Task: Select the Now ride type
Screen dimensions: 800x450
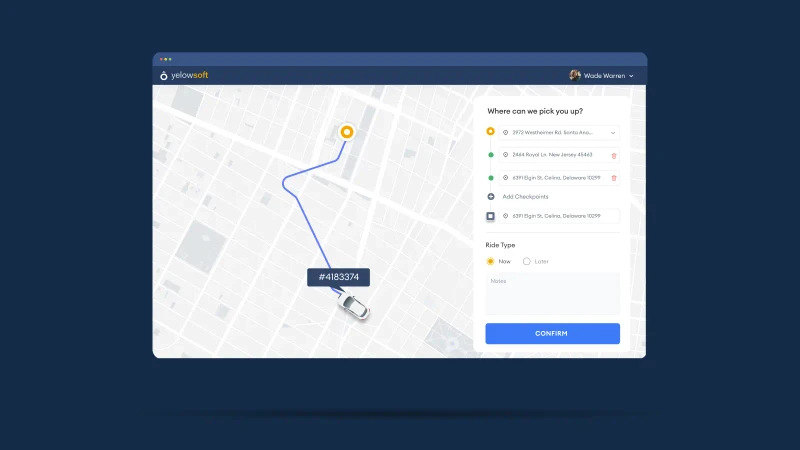Action: click(x=490, y=261)
